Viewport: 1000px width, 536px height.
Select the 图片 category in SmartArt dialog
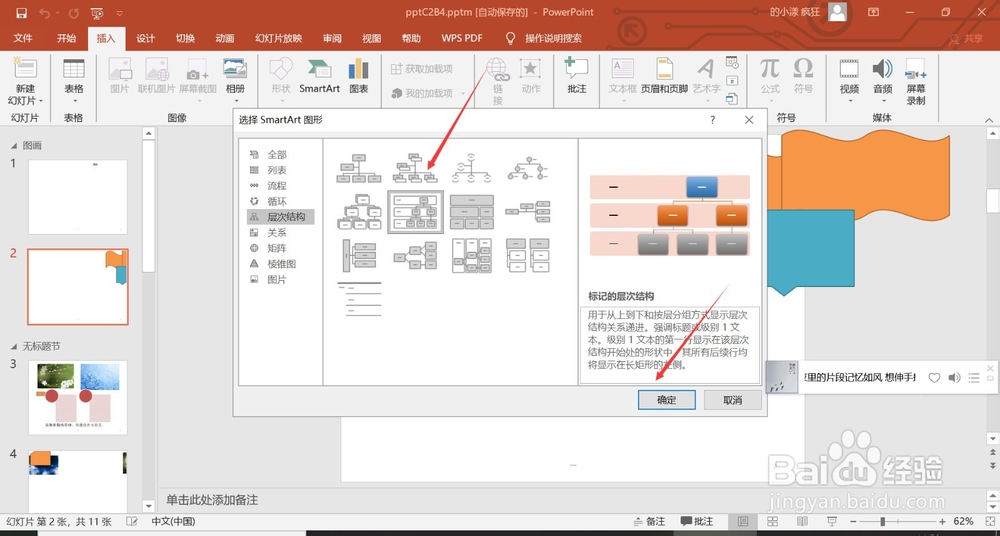[x=280, y=279]
